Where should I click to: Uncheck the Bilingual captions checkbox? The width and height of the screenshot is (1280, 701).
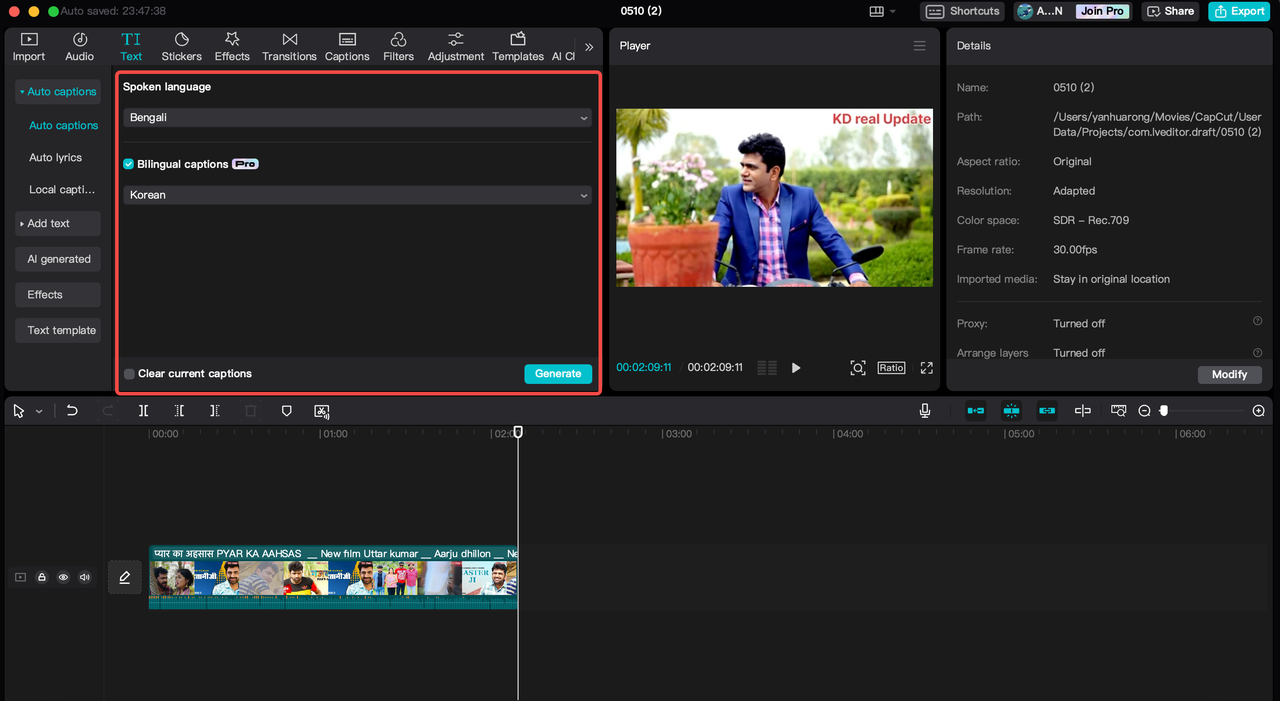129,164
